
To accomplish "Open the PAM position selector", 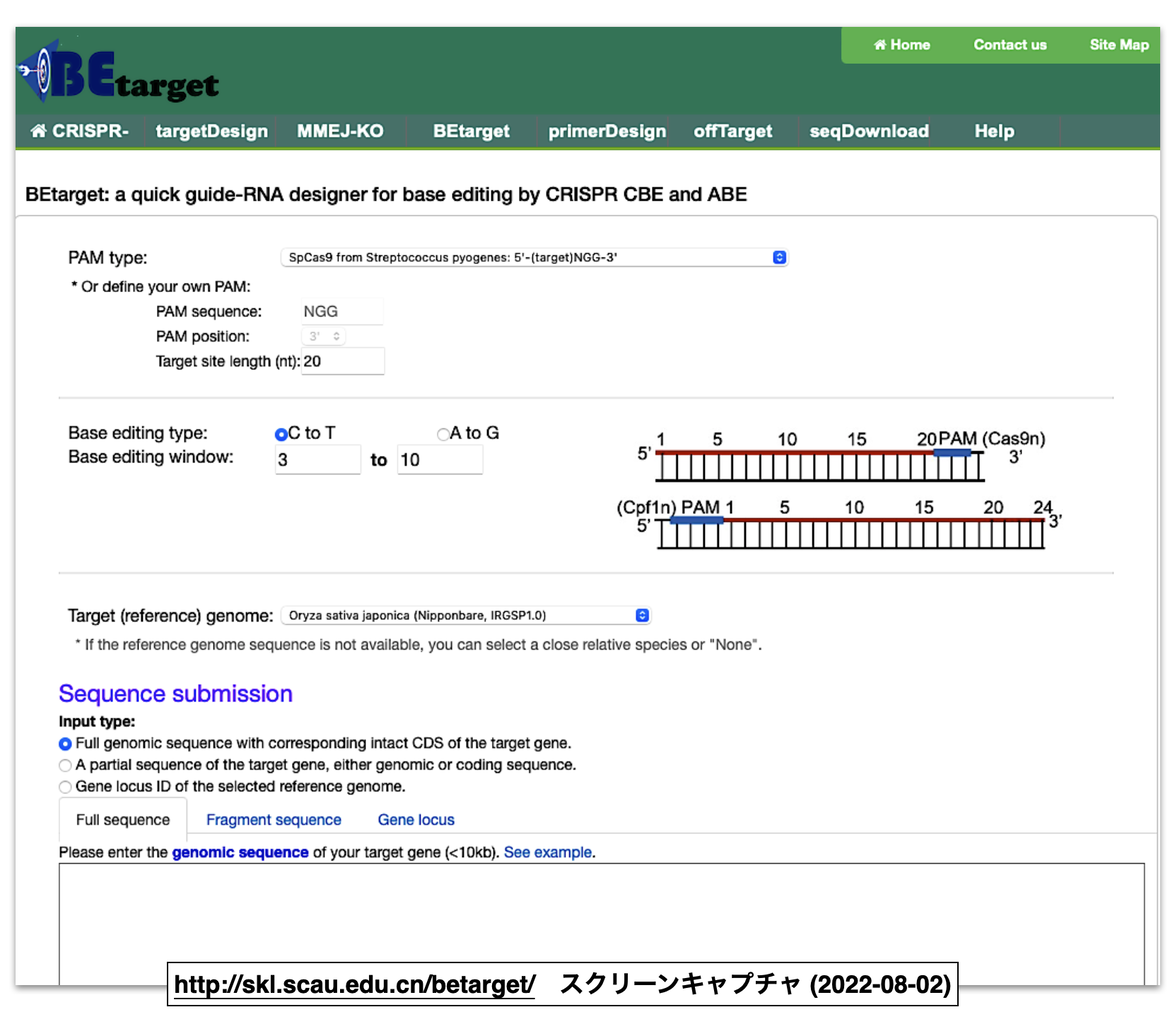I will 321,336.
